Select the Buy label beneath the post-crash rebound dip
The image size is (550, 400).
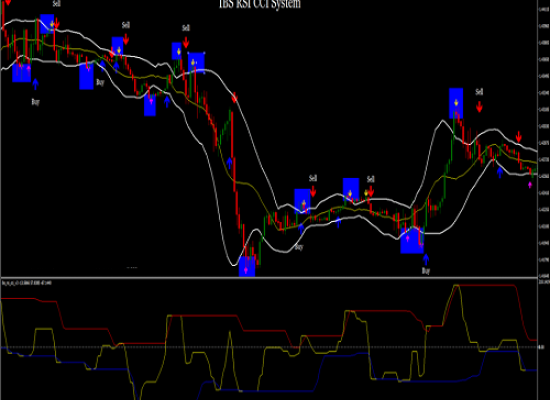pos(299,247)
